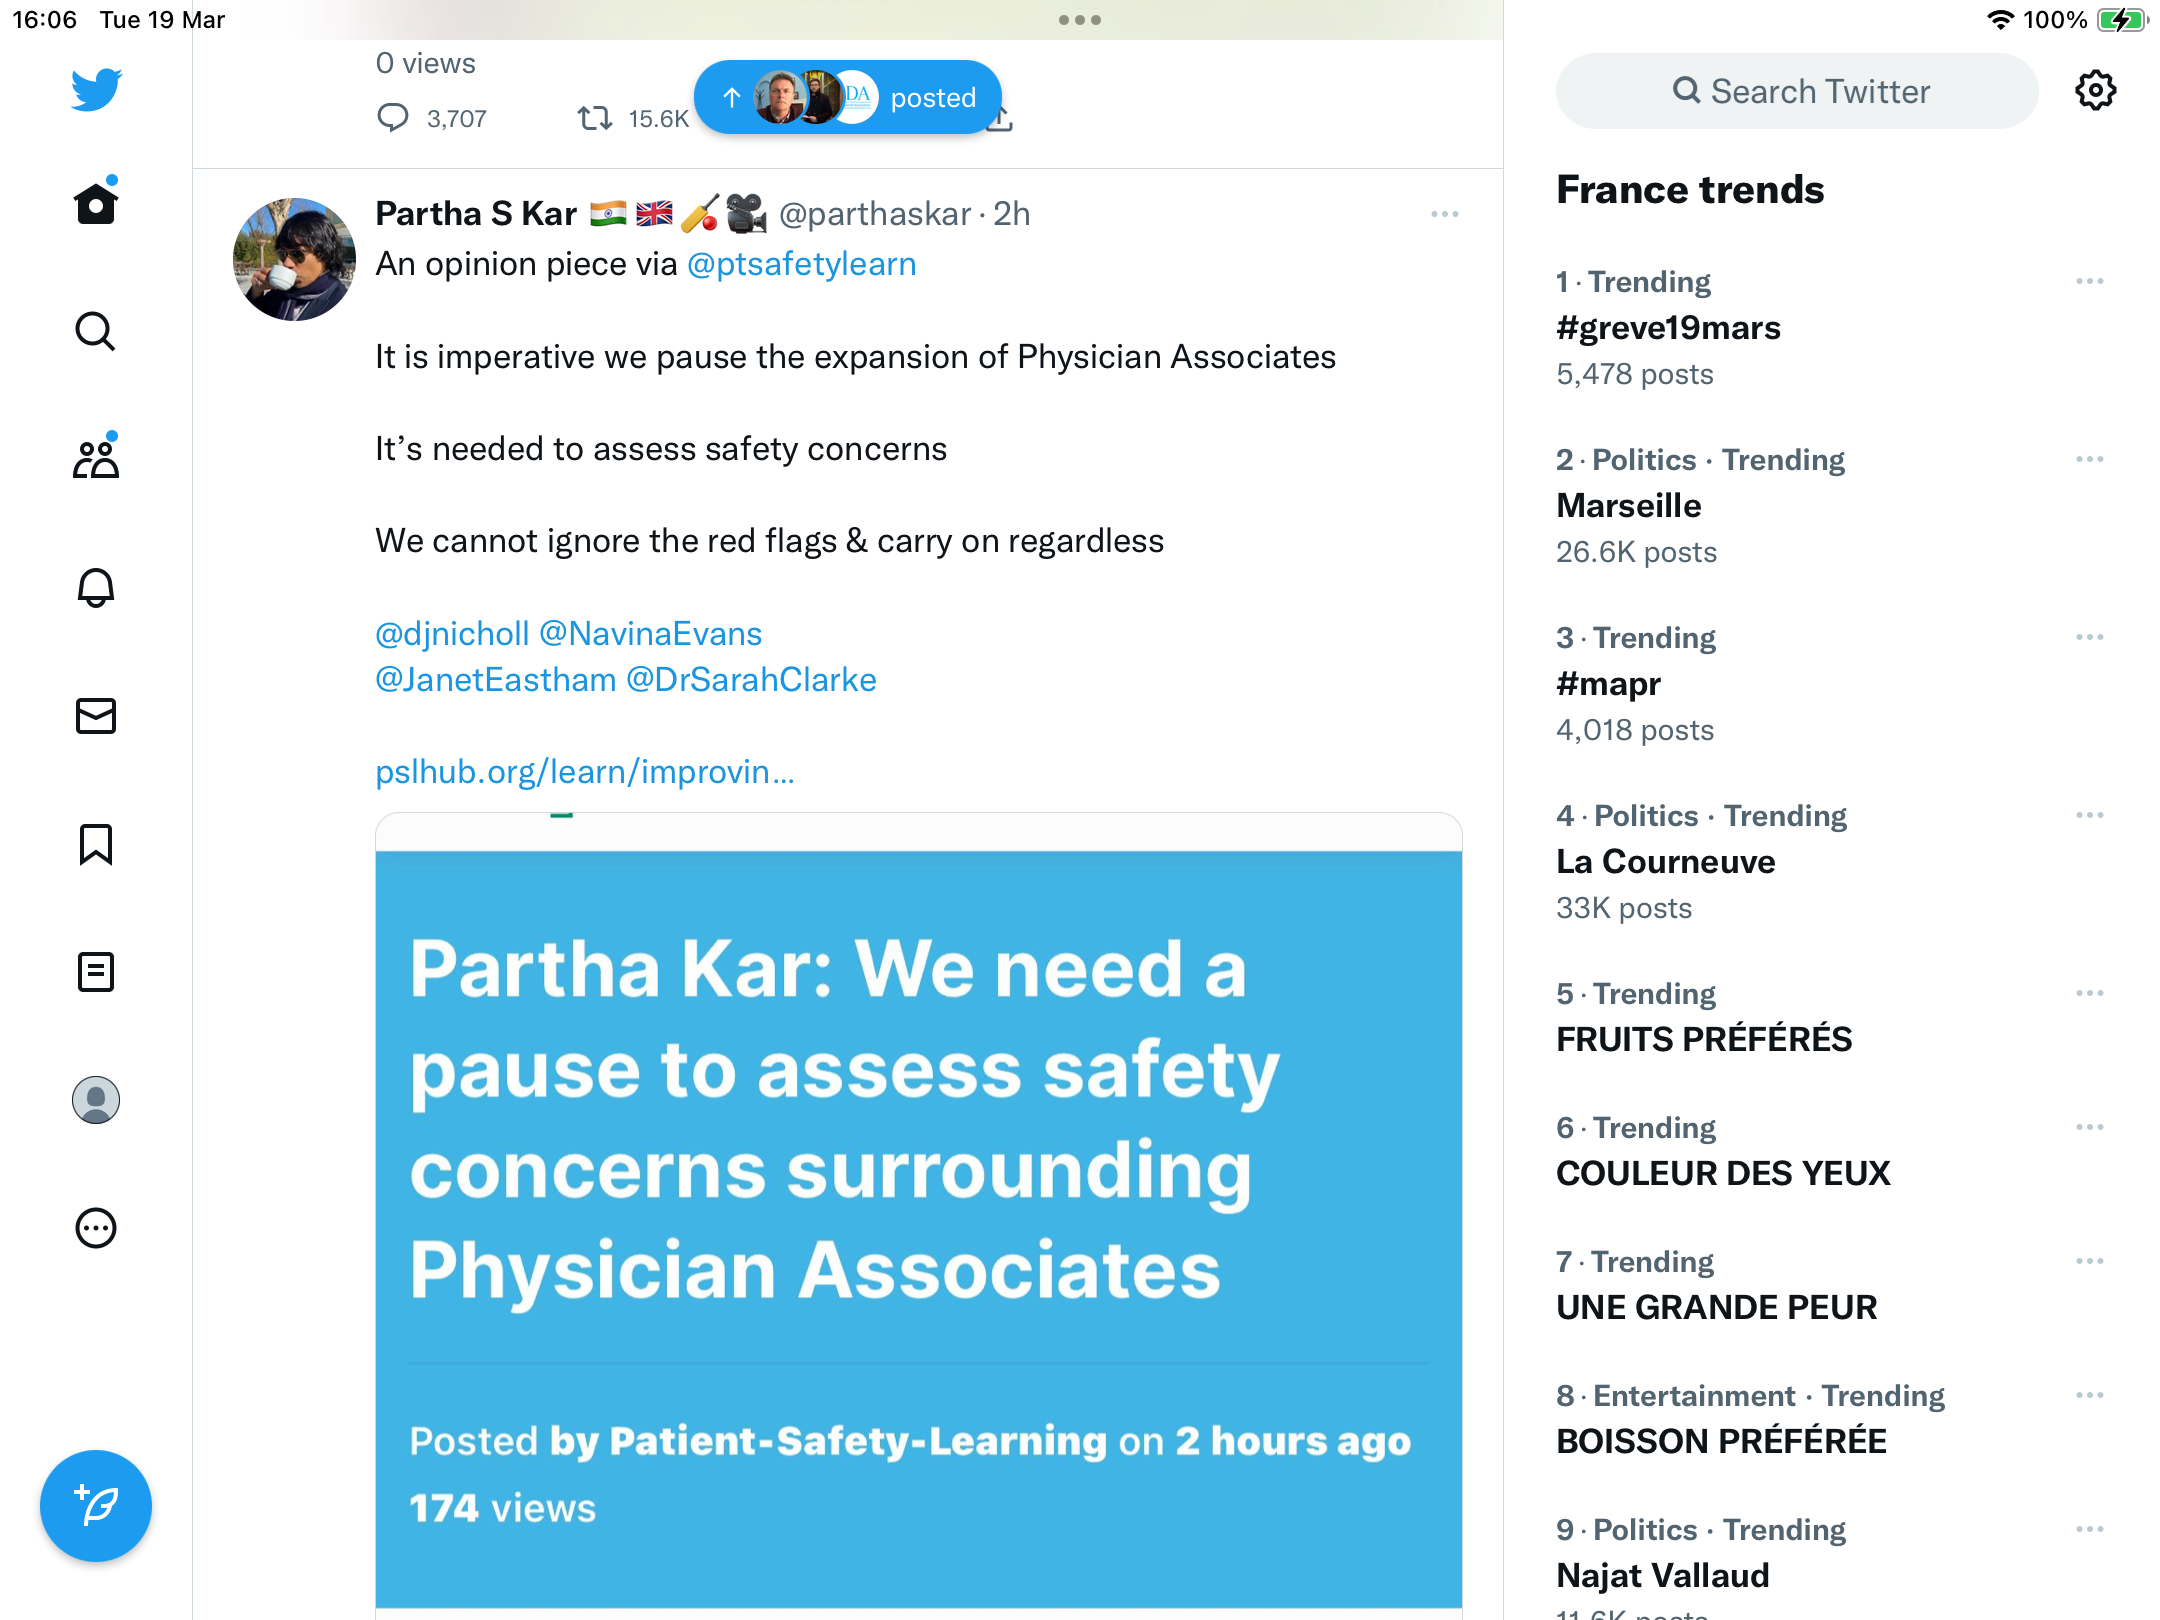This screenshot has width=2160, height=1620.
Task: Open the Lists icon in sidebar
Action: coord(96,972)
